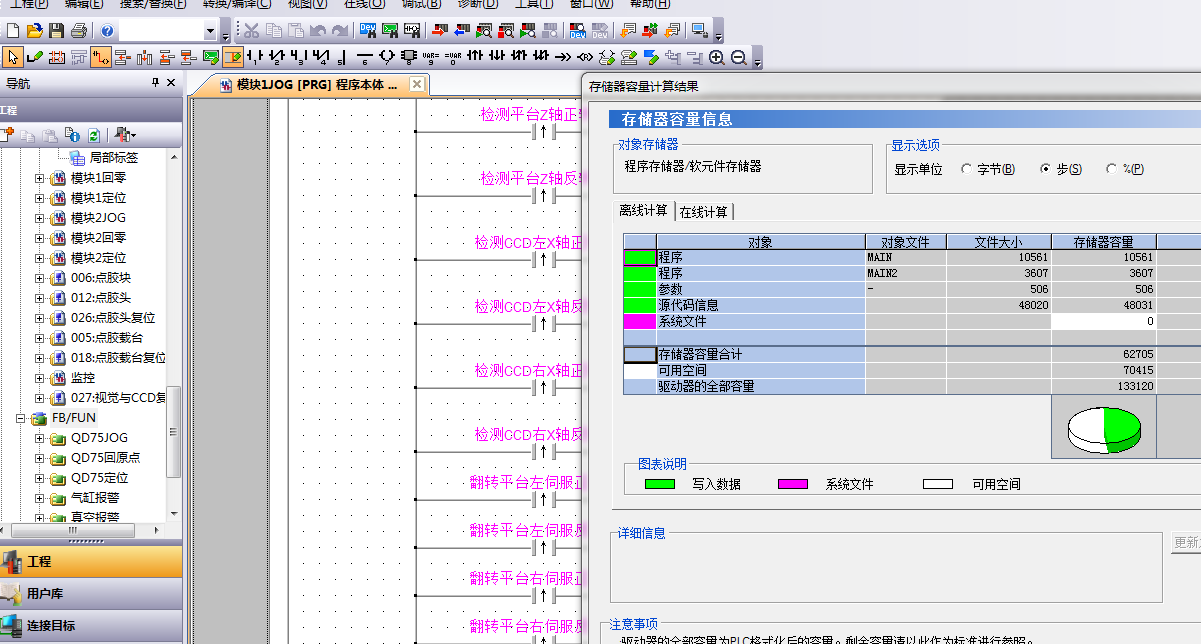Select the arrow selection mode tool

click(12, 57)
